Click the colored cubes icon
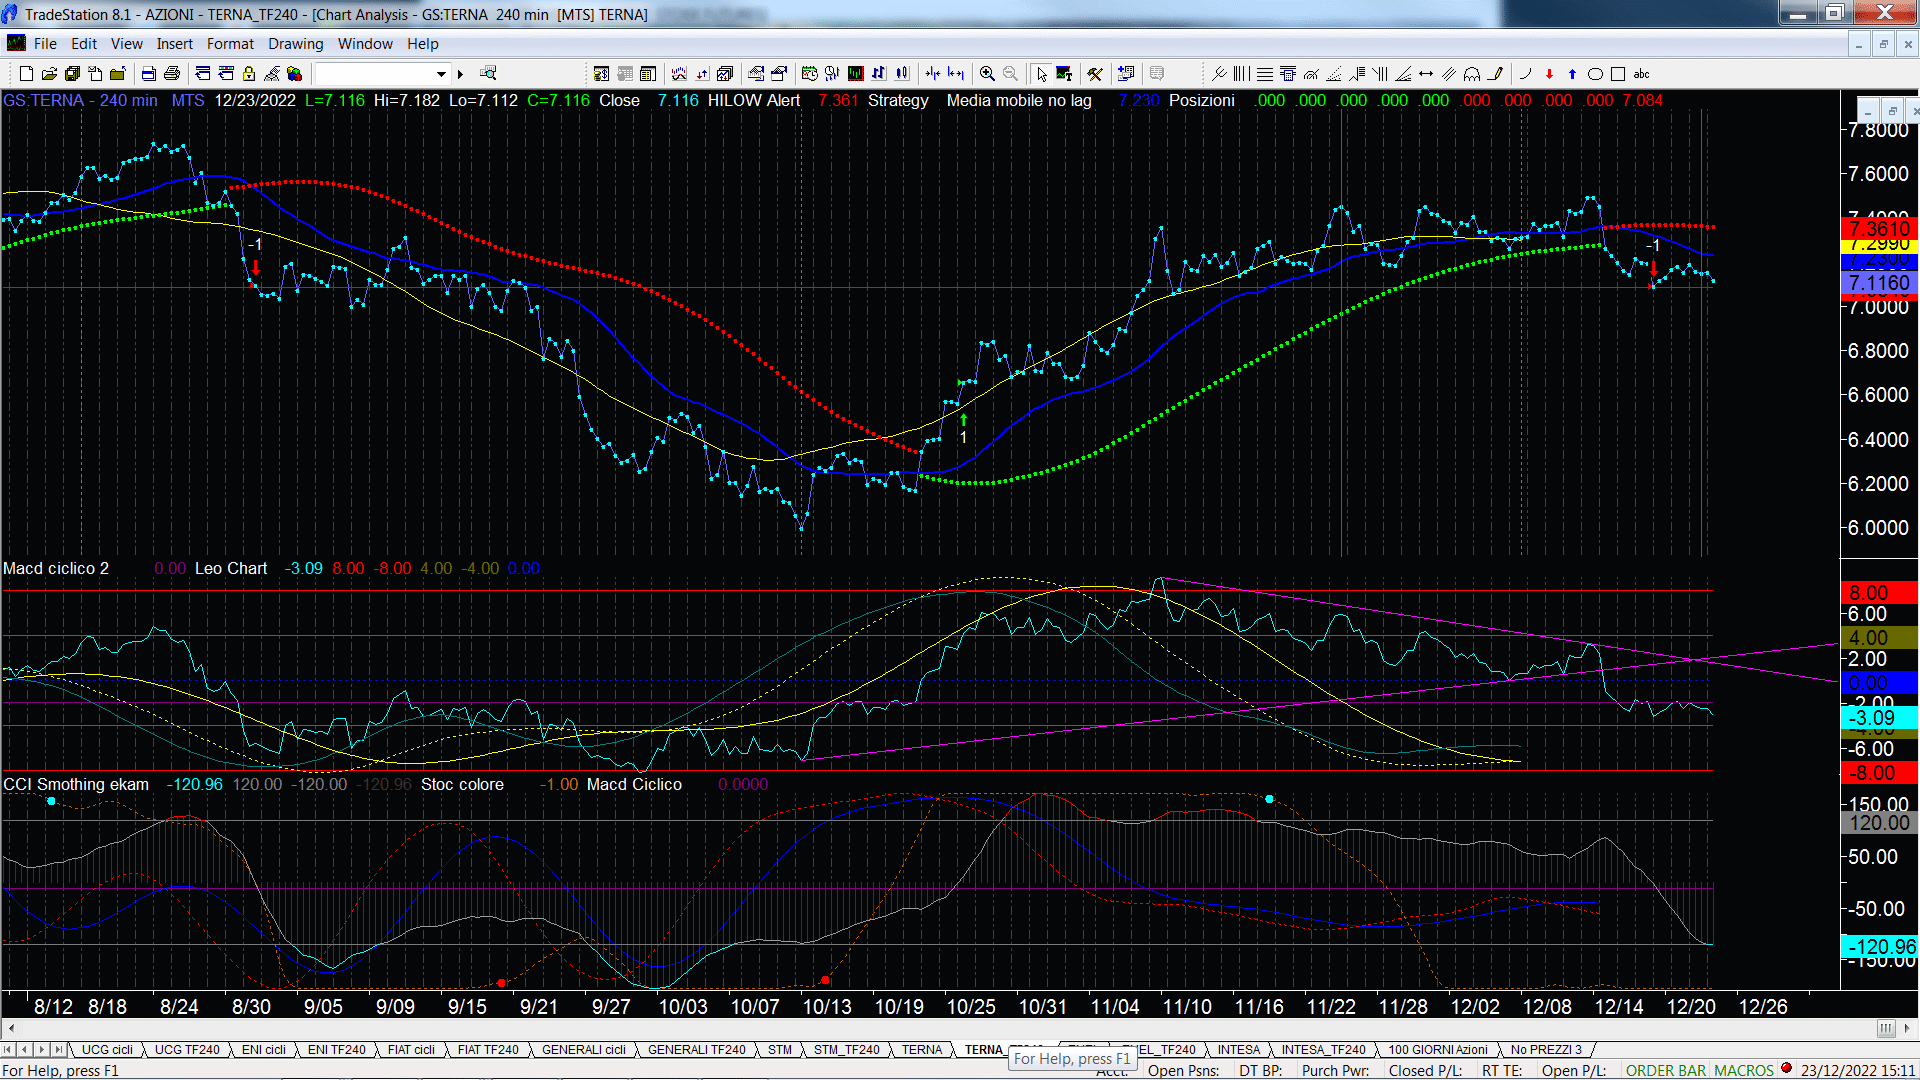 coord(295,74)
